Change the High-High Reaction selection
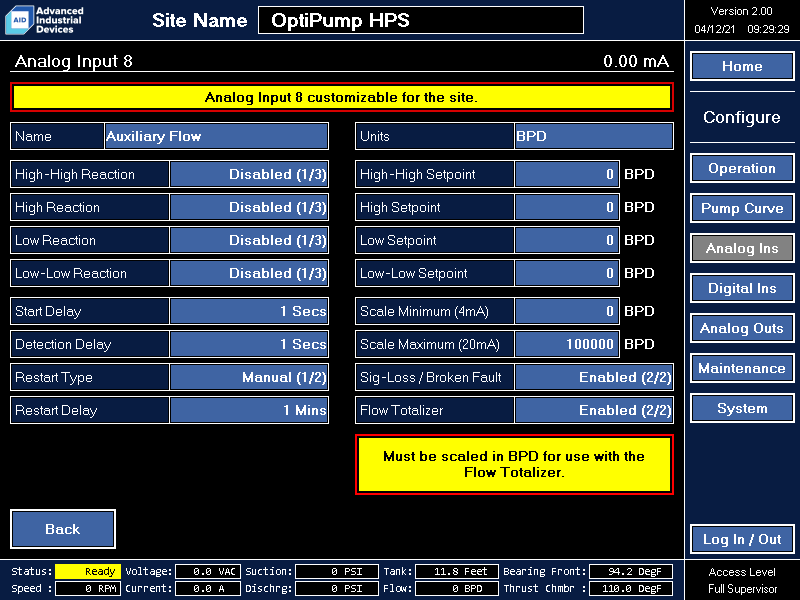 click(x=249, y=174)
